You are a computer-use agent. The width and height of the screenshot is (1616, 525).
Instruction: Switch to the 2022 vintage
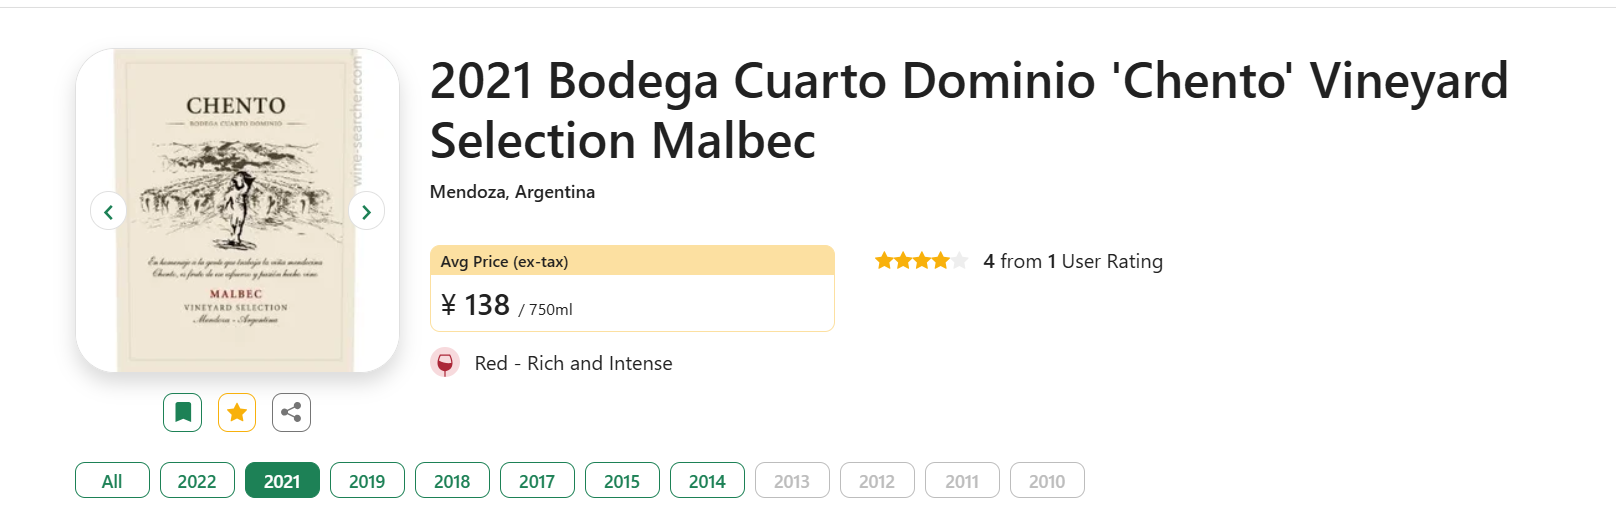pos(197,480)
